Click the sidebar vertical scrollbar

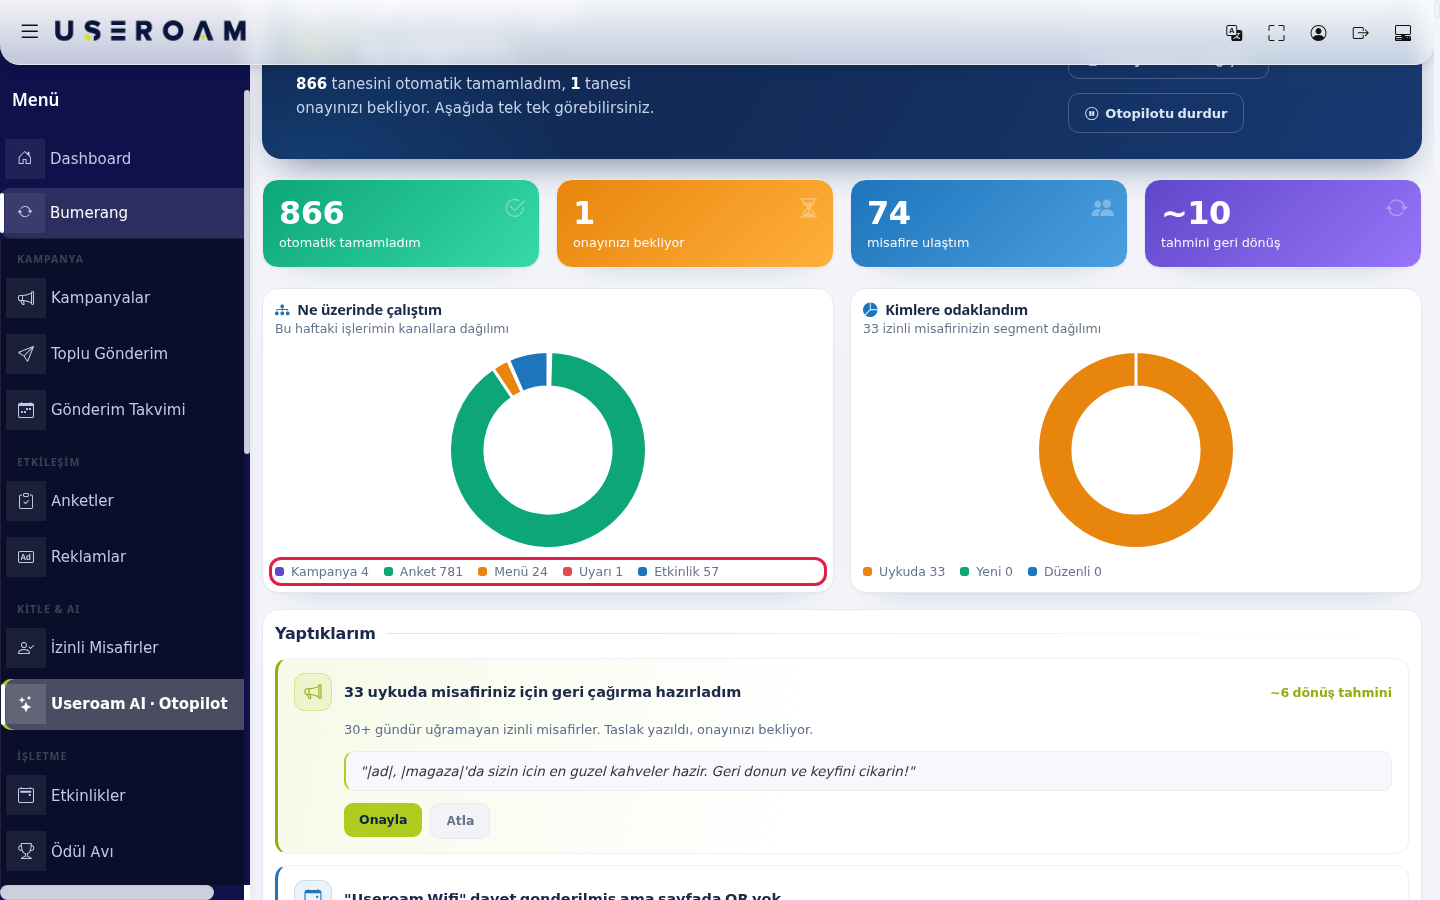coord(246,270)
